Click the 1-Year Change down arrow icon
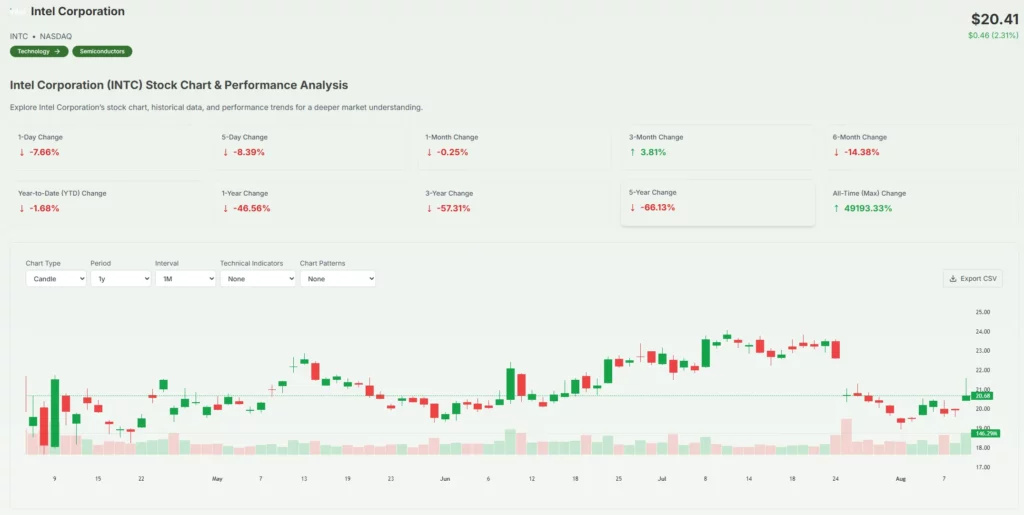1024x515 pixels. pyautogui.click(x=226, y=209)
